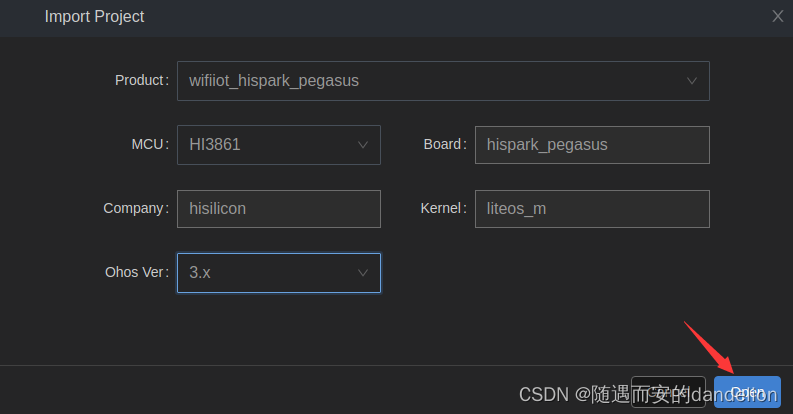793x414 pixels.
Task: Click the Ohos Ver chevron arrow
Action: (x=363, y=273)
